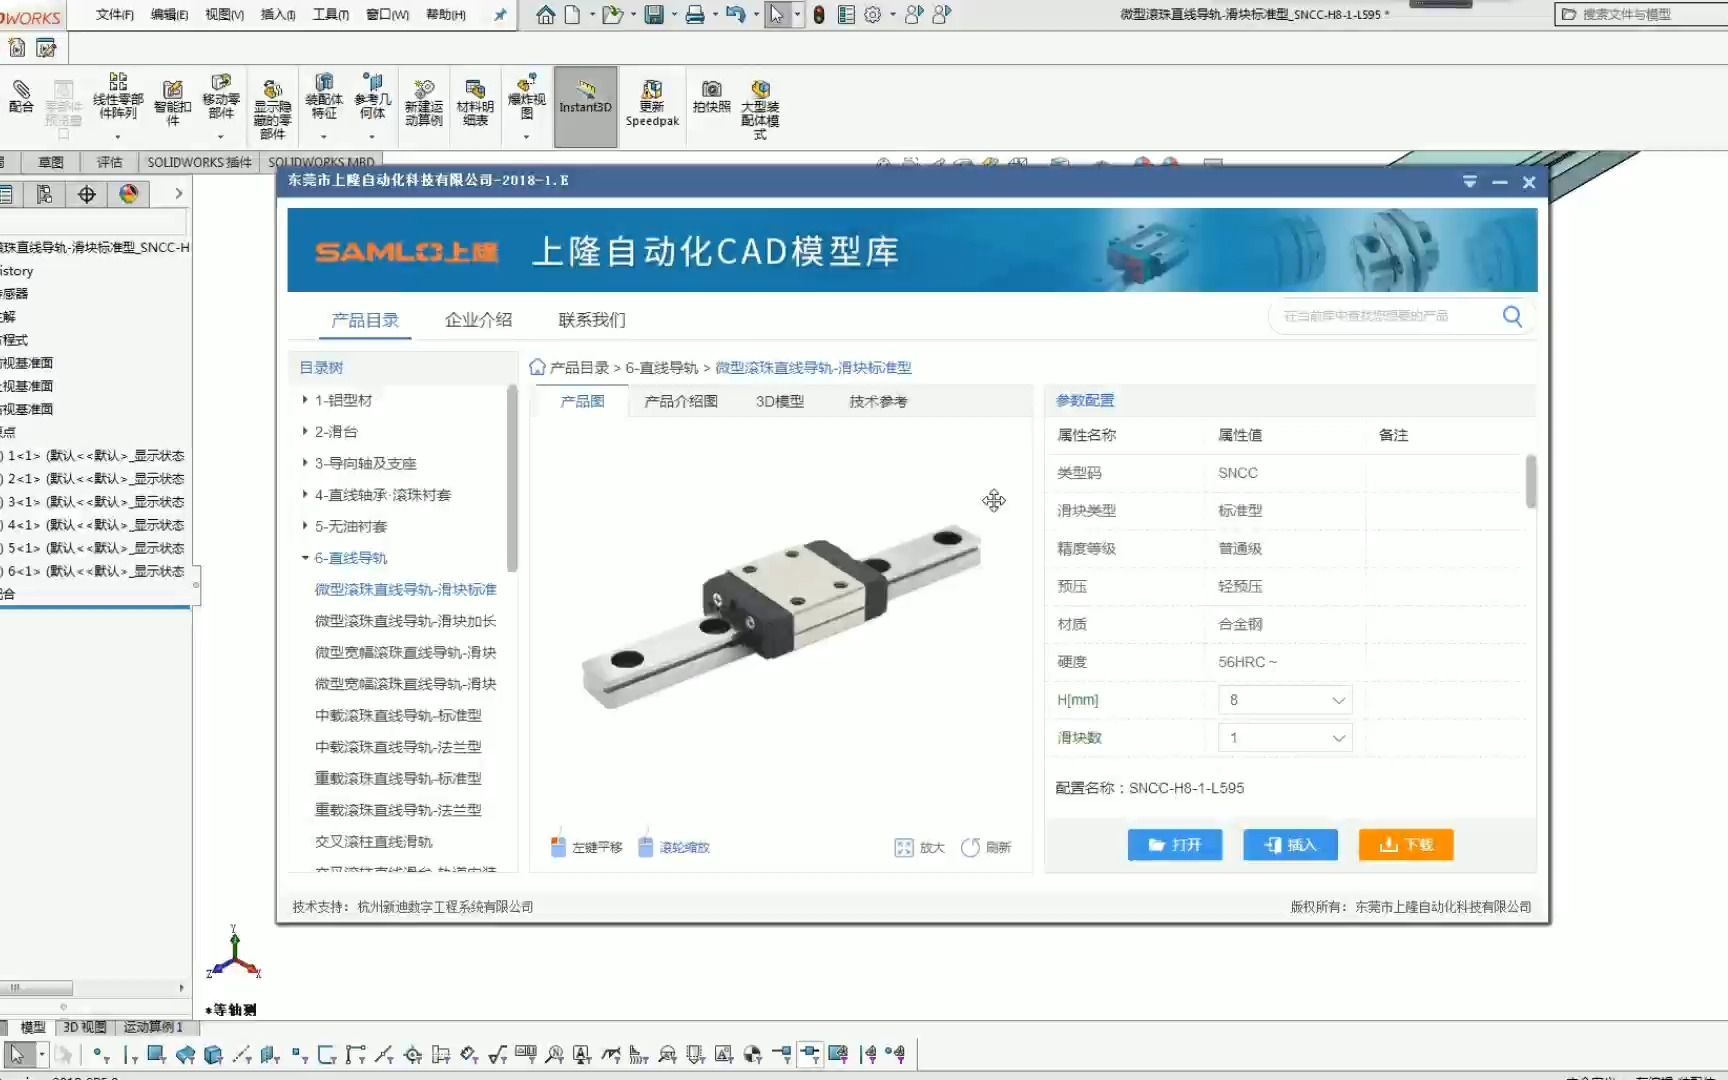This screenshot has width=1728, height=1080.
Task: Switch to 运动算例 1 bottom tab
Action: [153, 1027]
